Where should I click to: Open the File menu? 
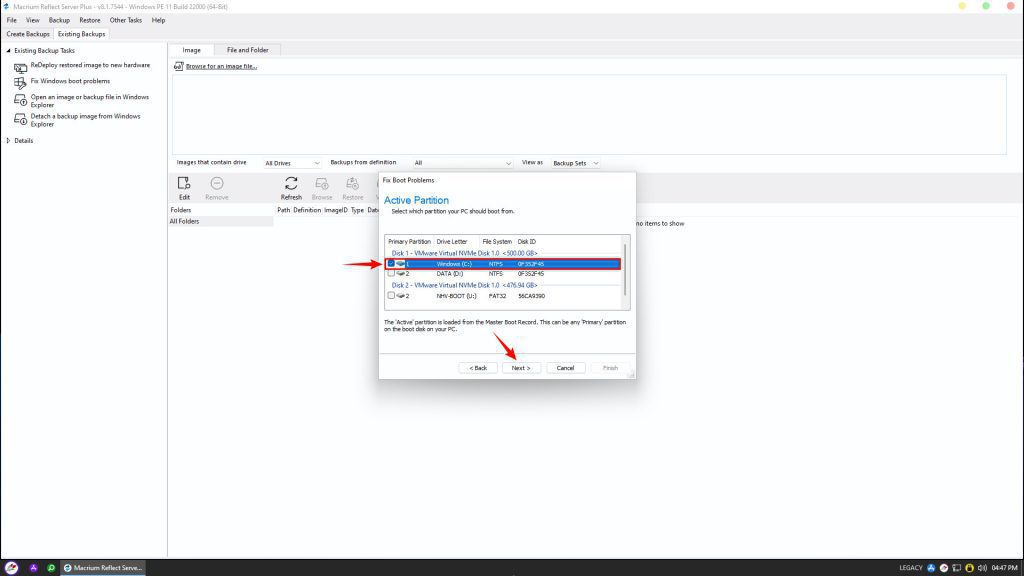[12, 20]
